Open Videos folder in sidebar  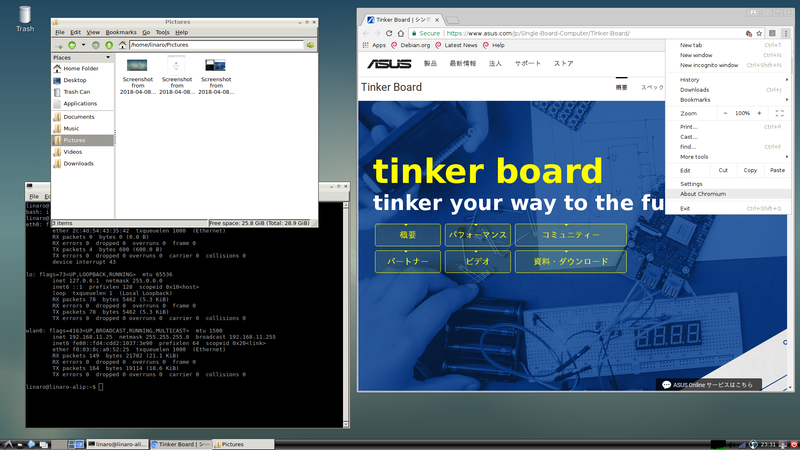tap(82, 152)
